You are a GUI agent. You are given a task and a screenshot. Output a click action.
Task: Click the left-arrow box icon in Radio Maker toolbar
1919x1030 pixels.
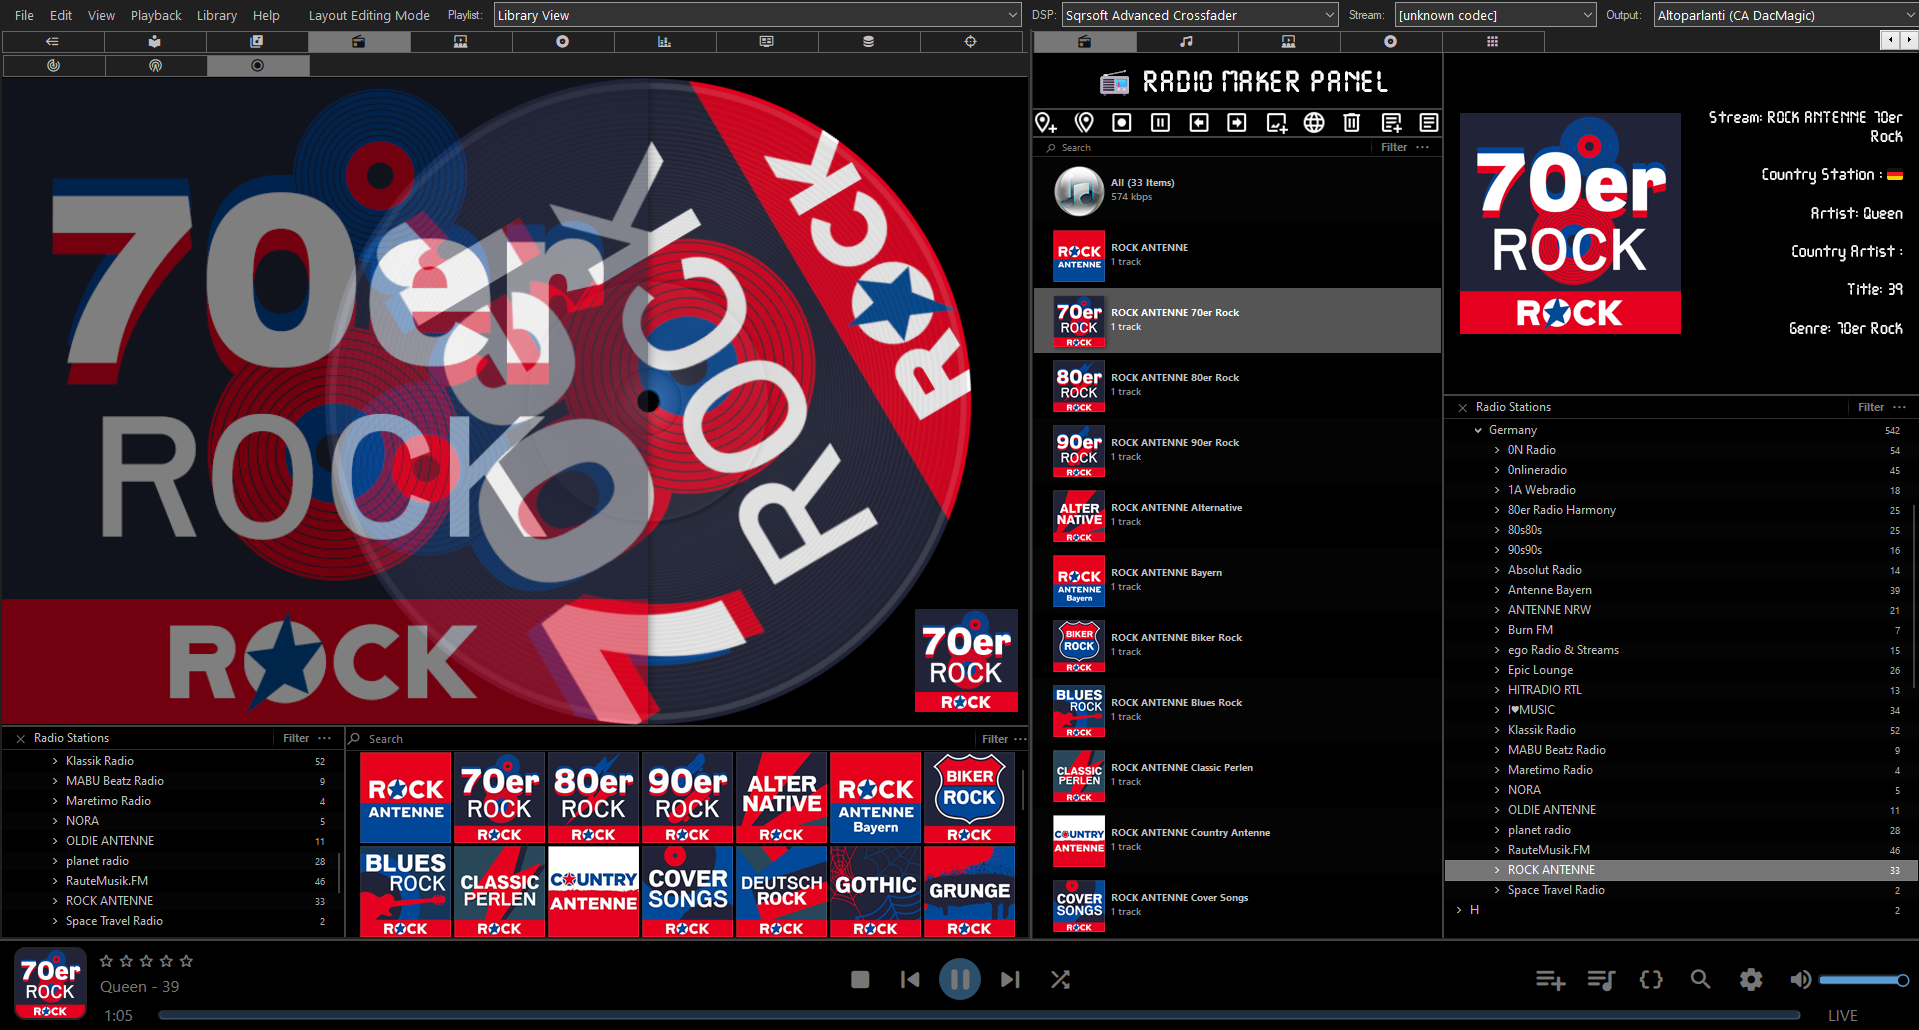point(1199,122)
